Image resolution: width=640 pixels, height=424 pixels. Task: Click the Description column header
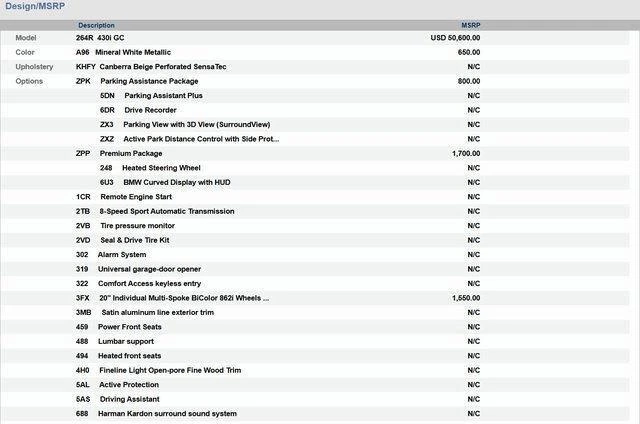tap(96, 25)
